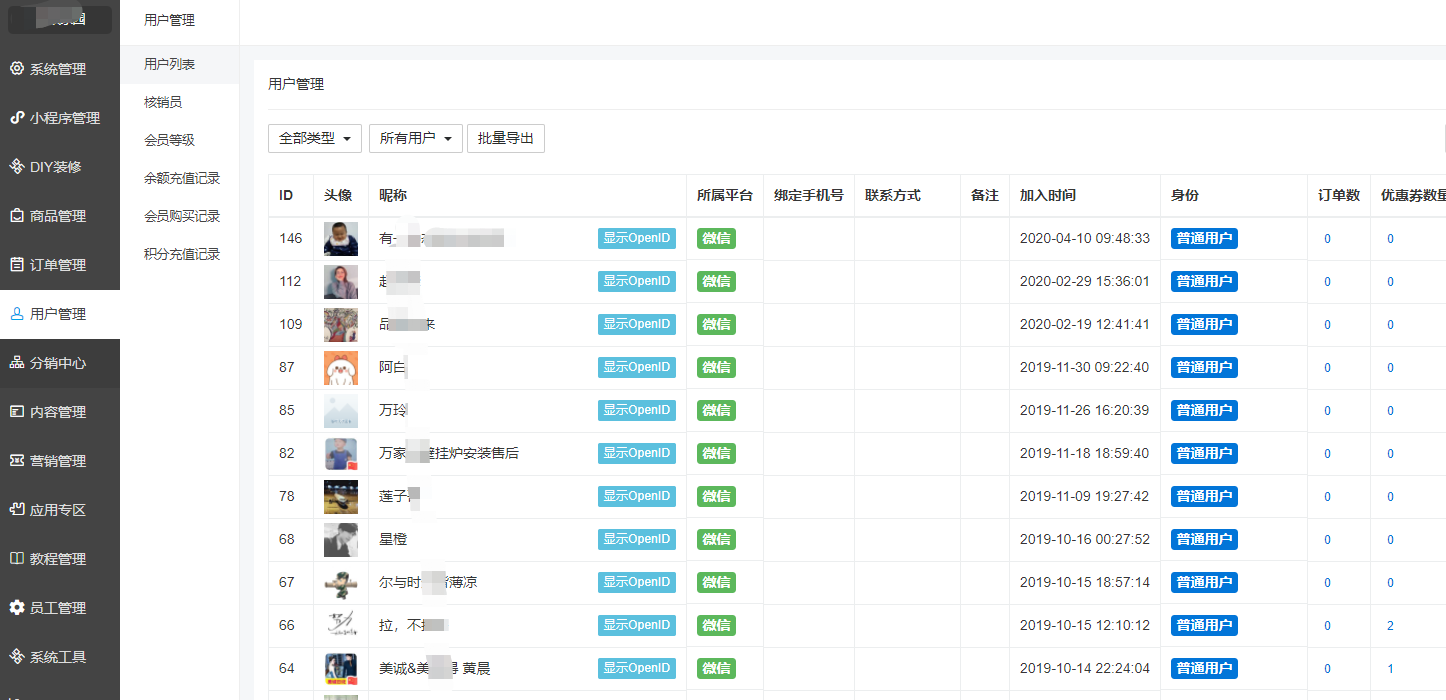1446x700 pixels.
Task: Click the 商品管理 bag icon
Action: tap(16, 216)
